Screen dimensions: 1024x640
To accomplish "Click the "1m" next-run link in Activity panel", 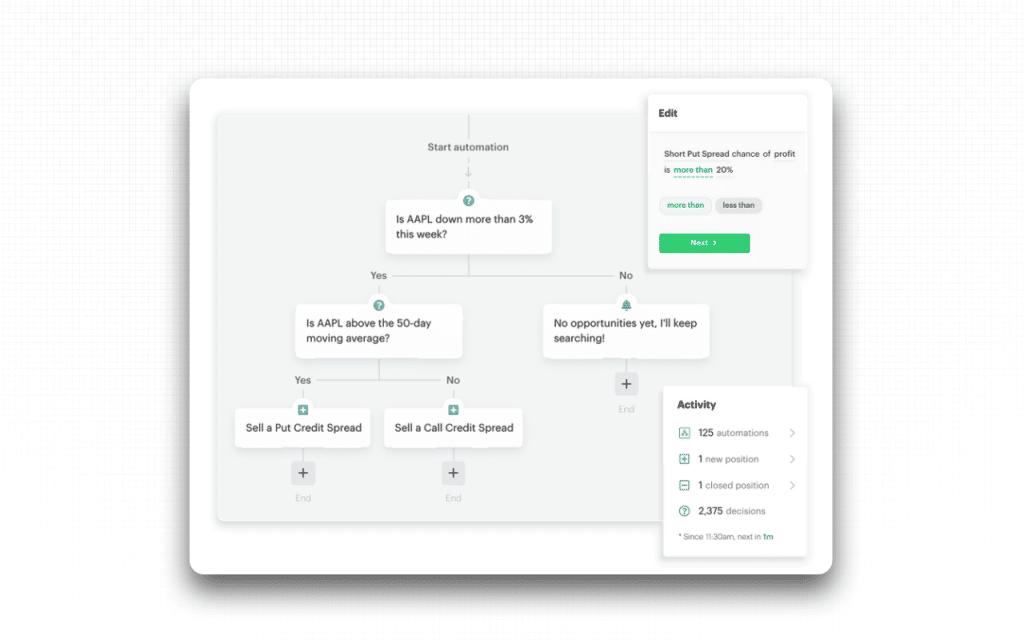I will tap(769, 537).
